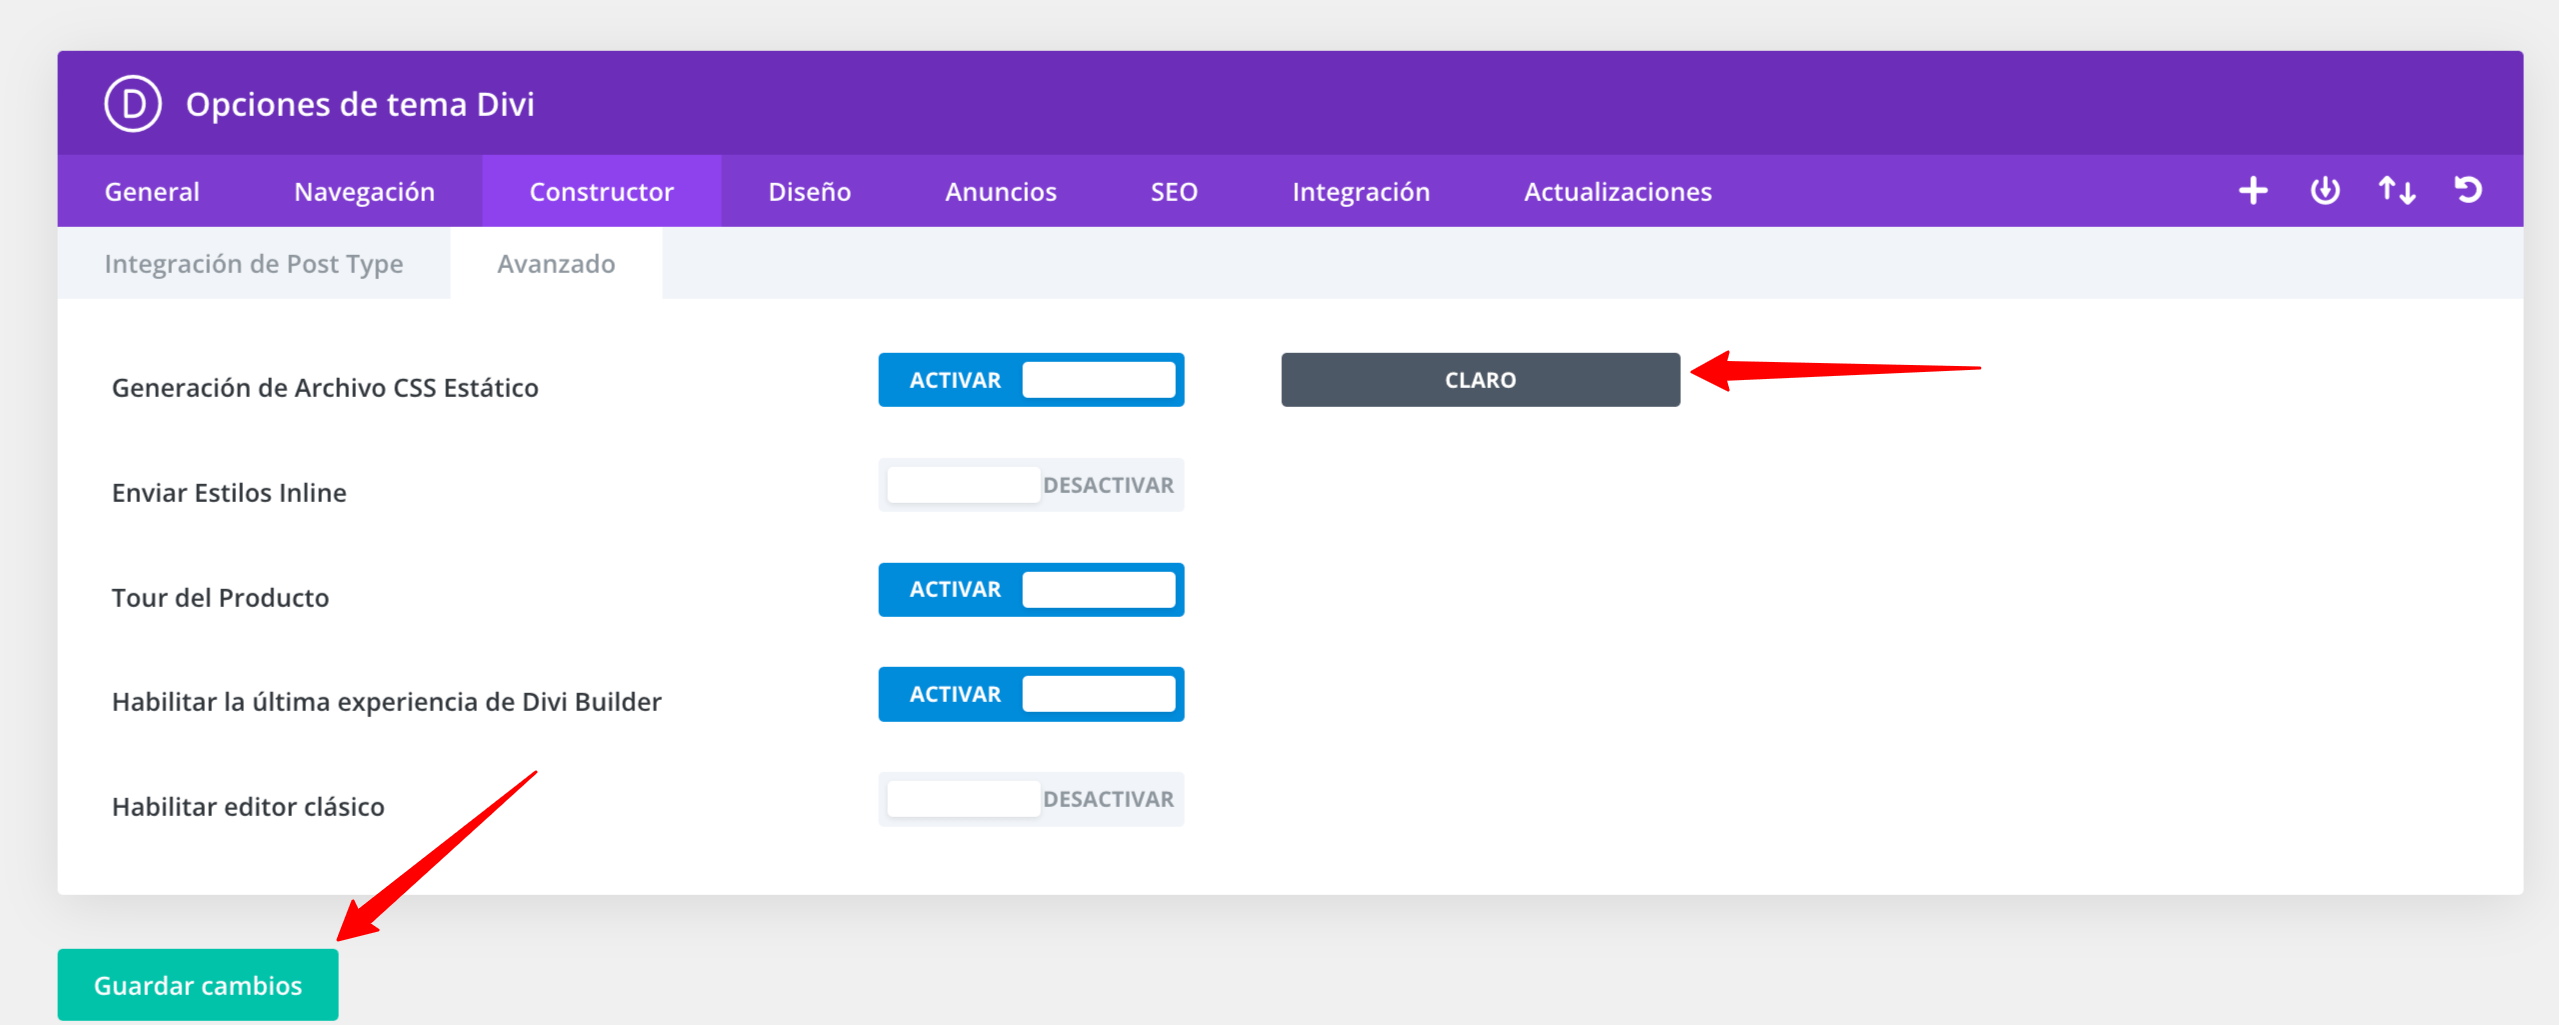Open the SEO tab
The height and width of the screenshot is (1025, 2559).
point(1174,191)
